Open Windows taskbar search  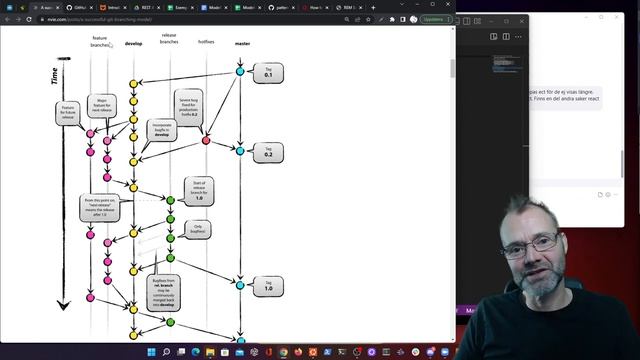(166, 352)
